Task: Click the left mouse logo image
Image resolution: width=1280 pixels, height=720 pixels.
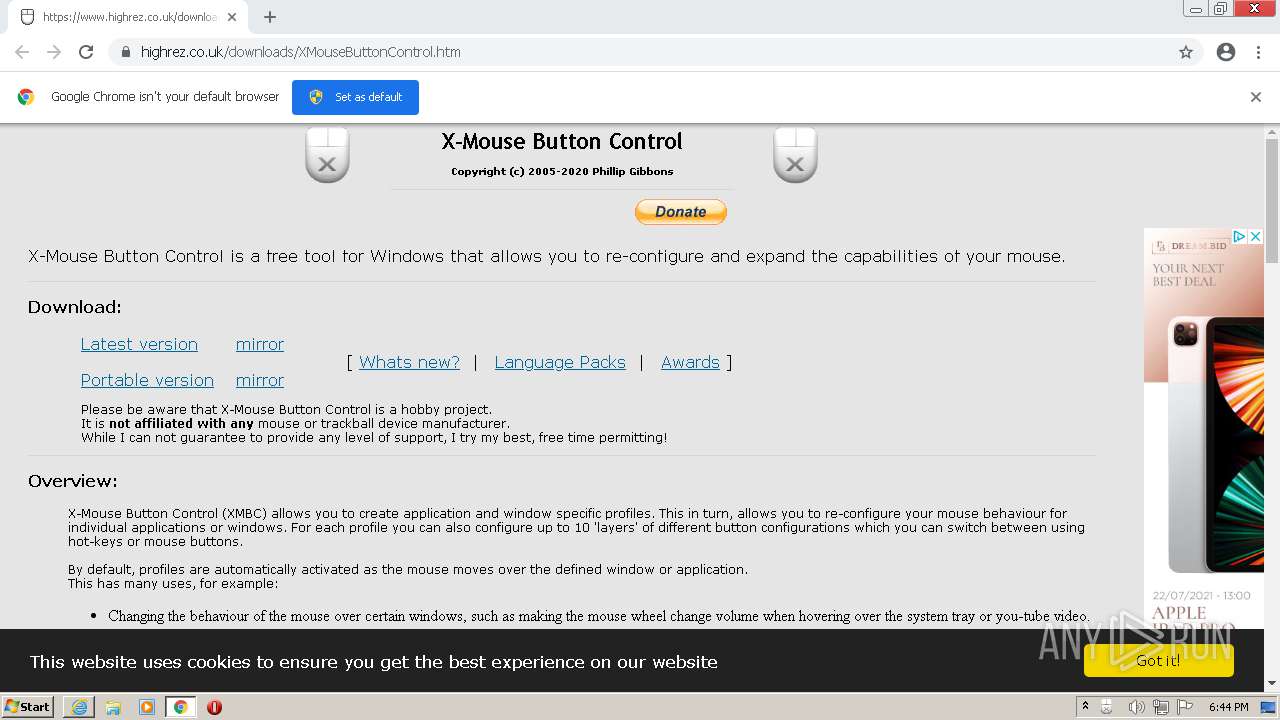Action: 327,155
